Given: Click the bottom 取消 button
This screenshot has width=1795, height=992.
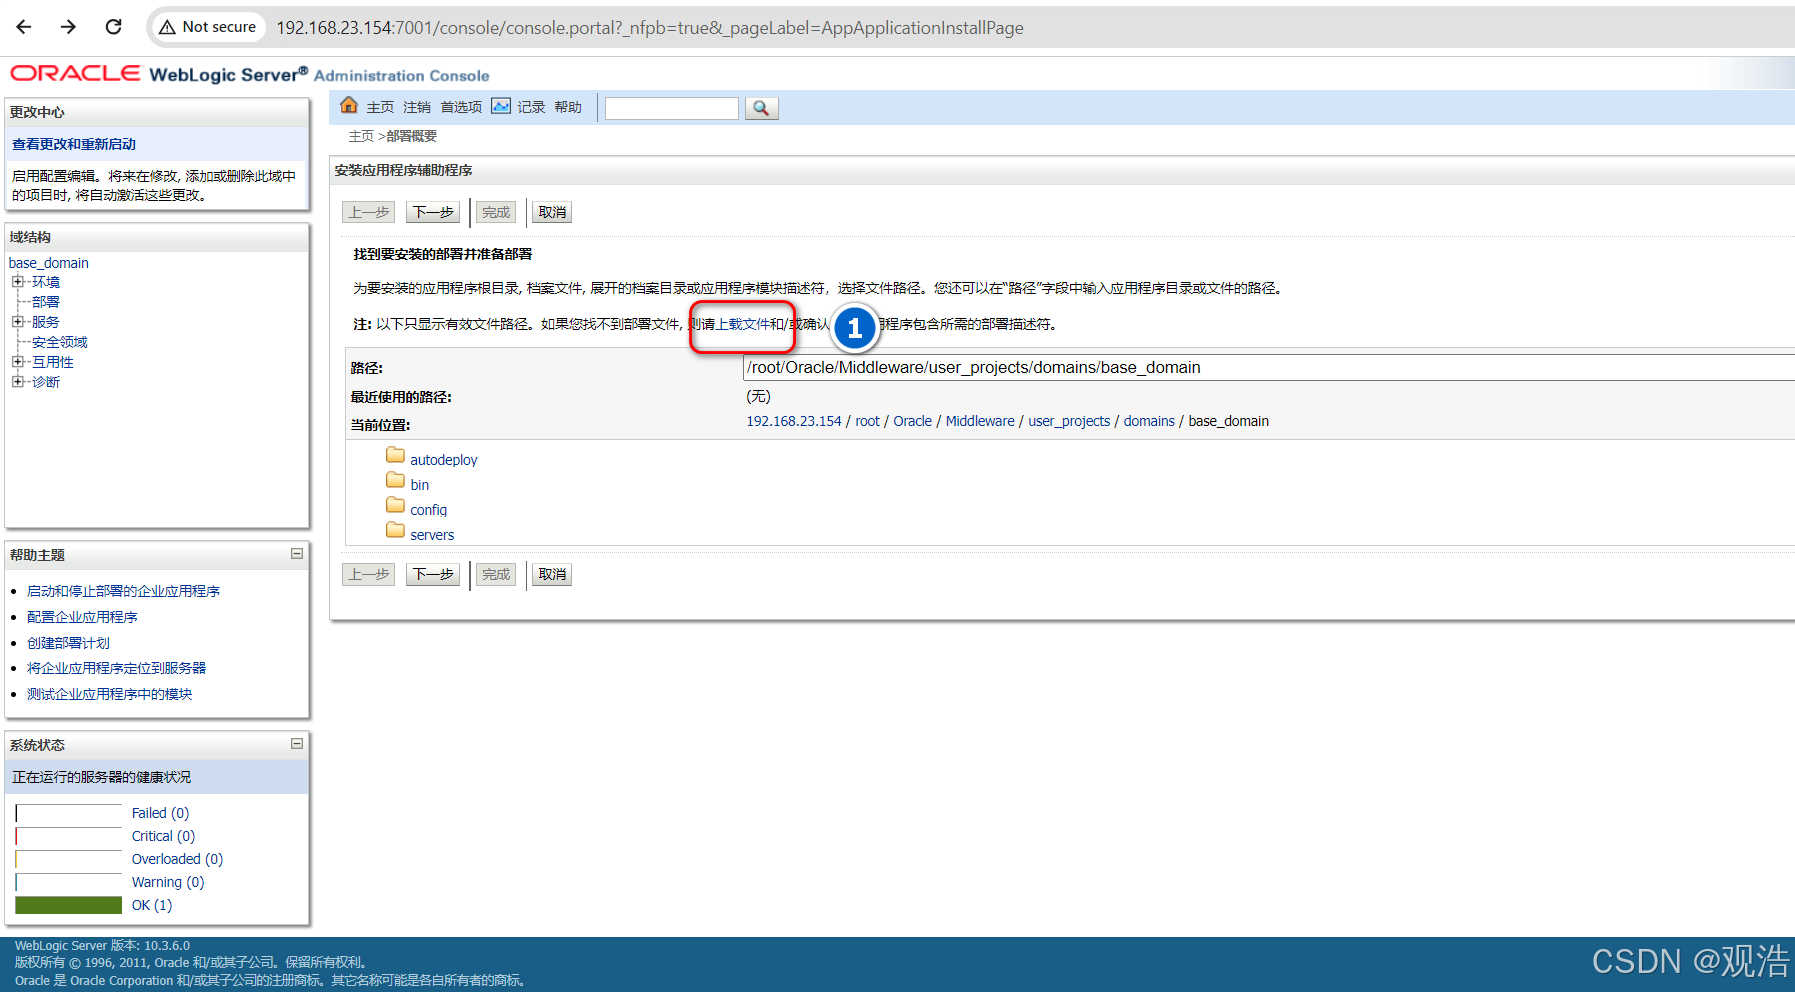Looking at the screenshot, I should [552, 574].
